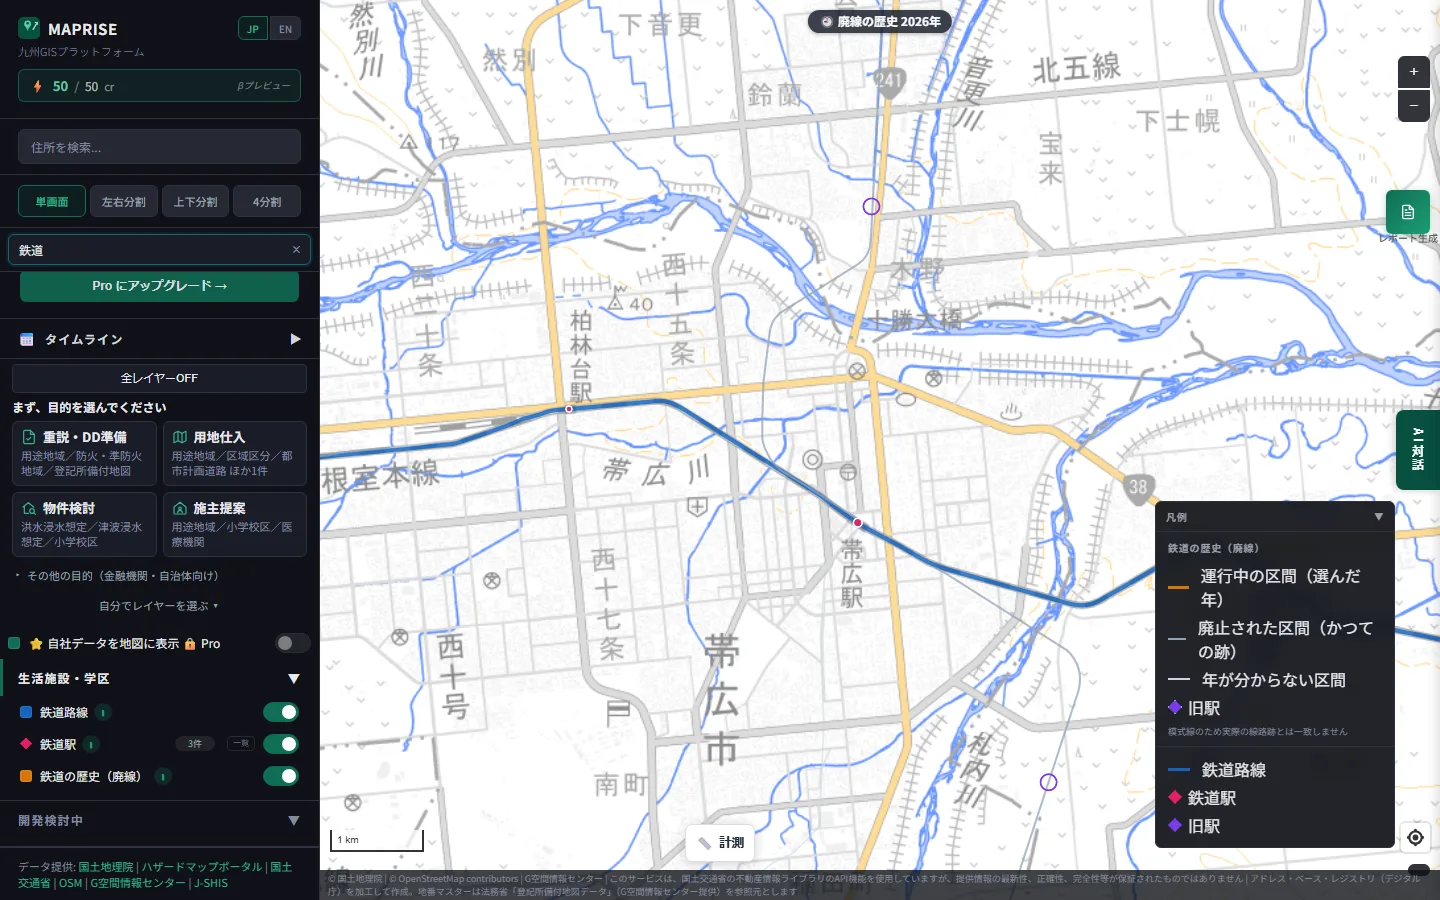Viewport: 1440px width, 900px height.
Task: Clear the 鉄道 filter with the X icon
Action: click(x=296, y=250)
